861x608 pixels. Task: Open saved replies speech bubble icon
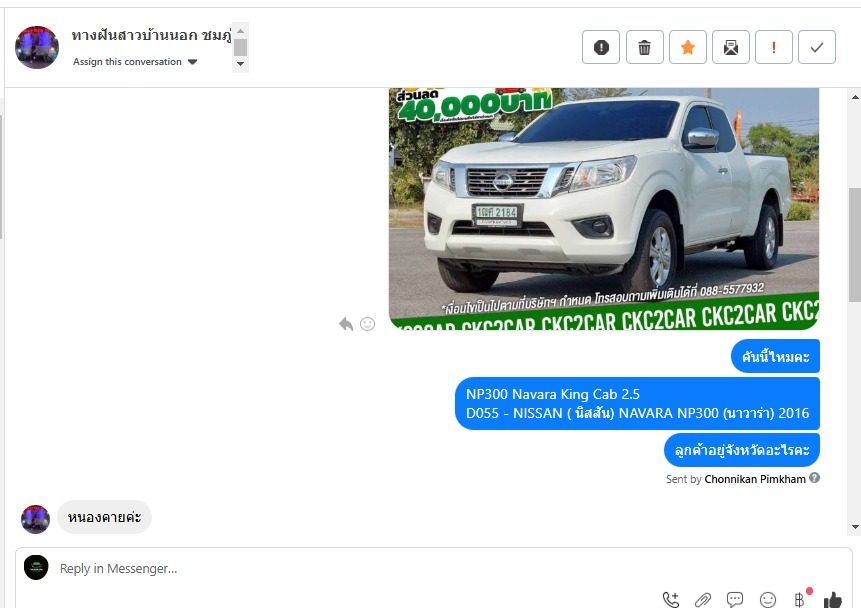coord(735,599)
